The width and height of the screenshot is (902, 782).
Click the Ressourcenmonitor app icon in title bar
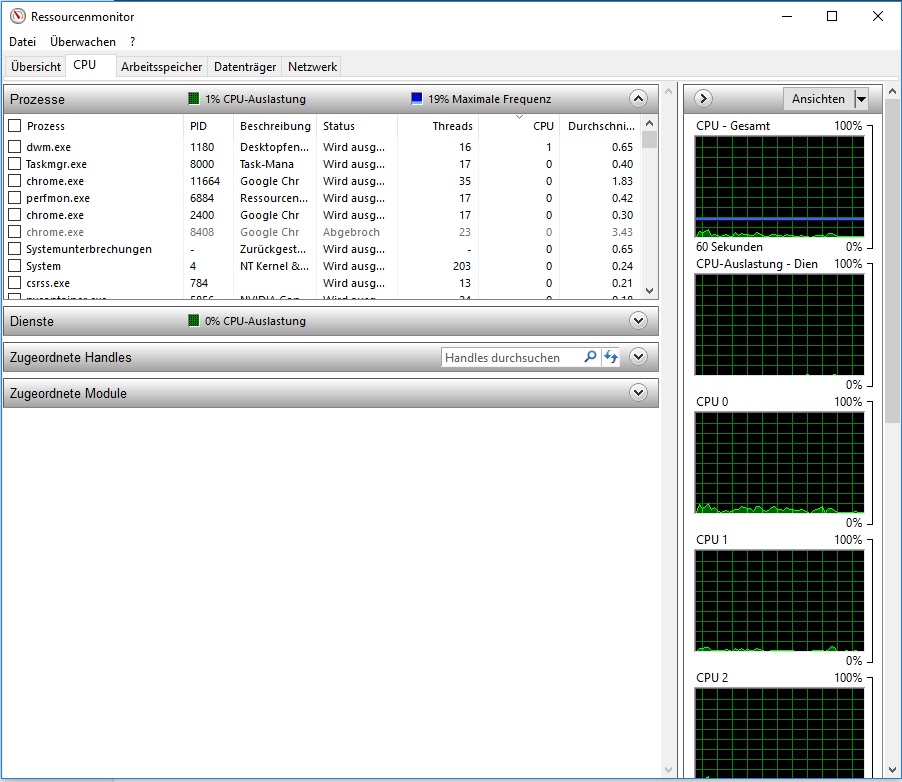(16, 17)
